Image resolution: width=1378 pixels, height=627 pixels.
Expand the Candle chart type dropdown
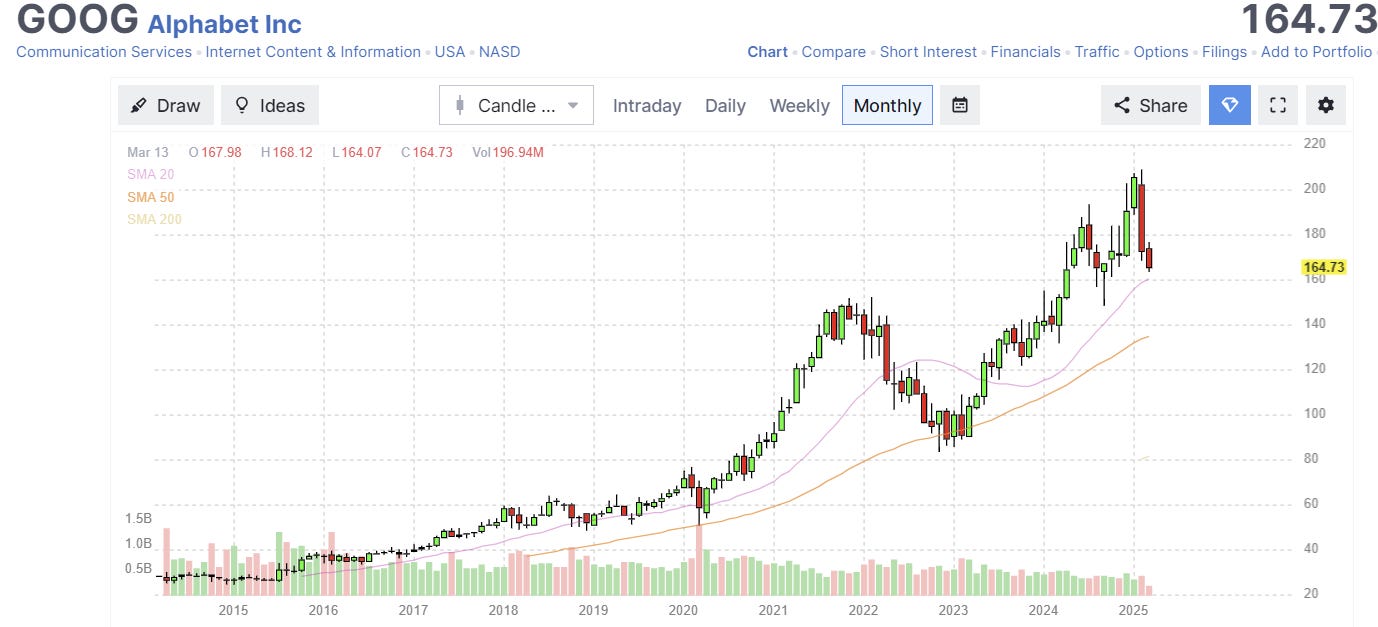point(516,105)
